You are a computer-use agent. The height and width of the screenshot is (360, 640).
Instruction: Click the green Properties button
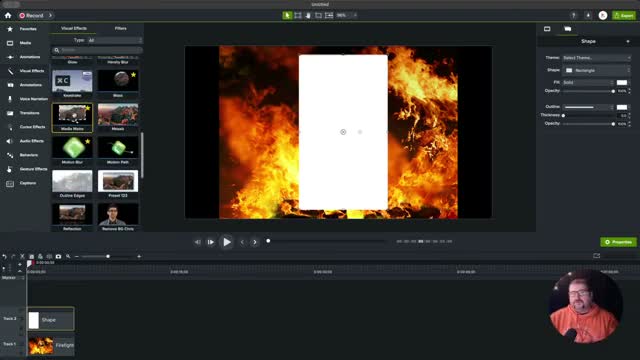coord(618,242)
